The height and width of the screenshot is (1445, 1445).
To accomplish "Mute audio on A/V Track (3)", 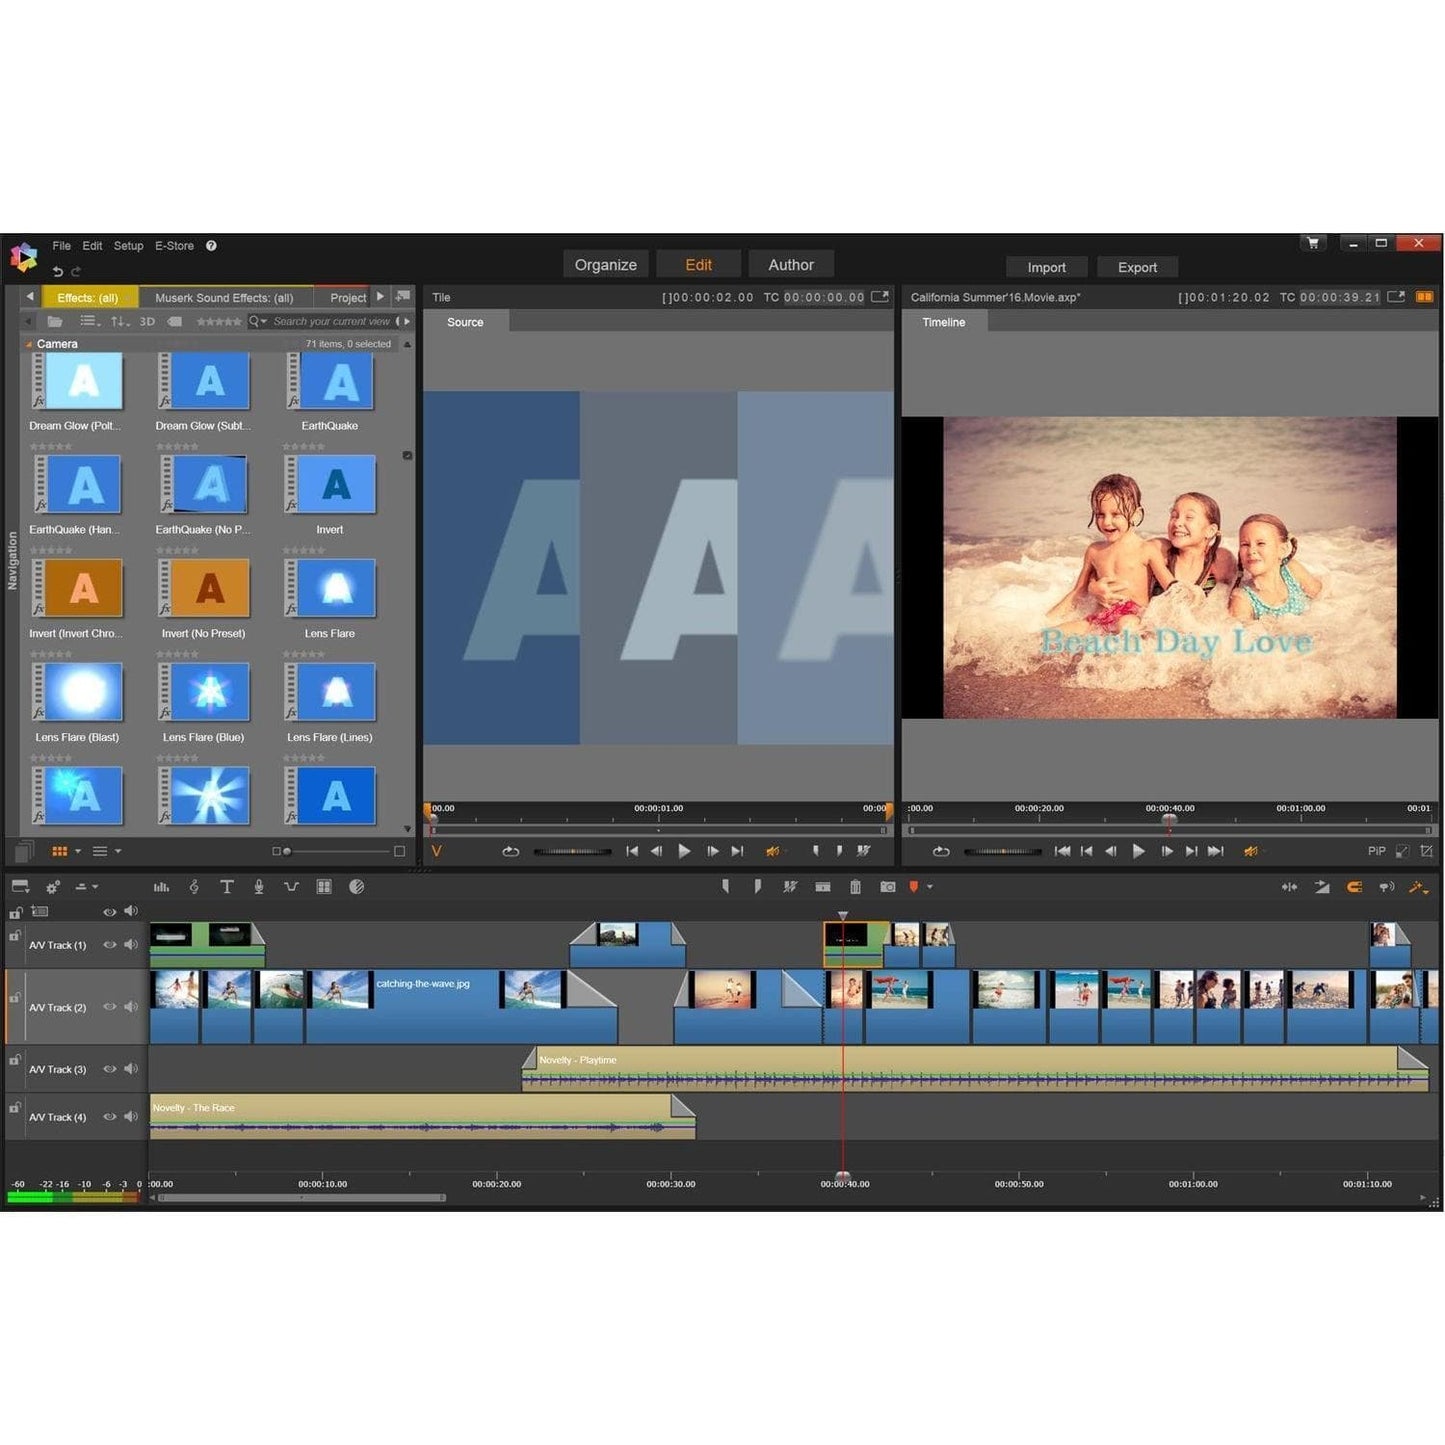I will pos(131,1068).
